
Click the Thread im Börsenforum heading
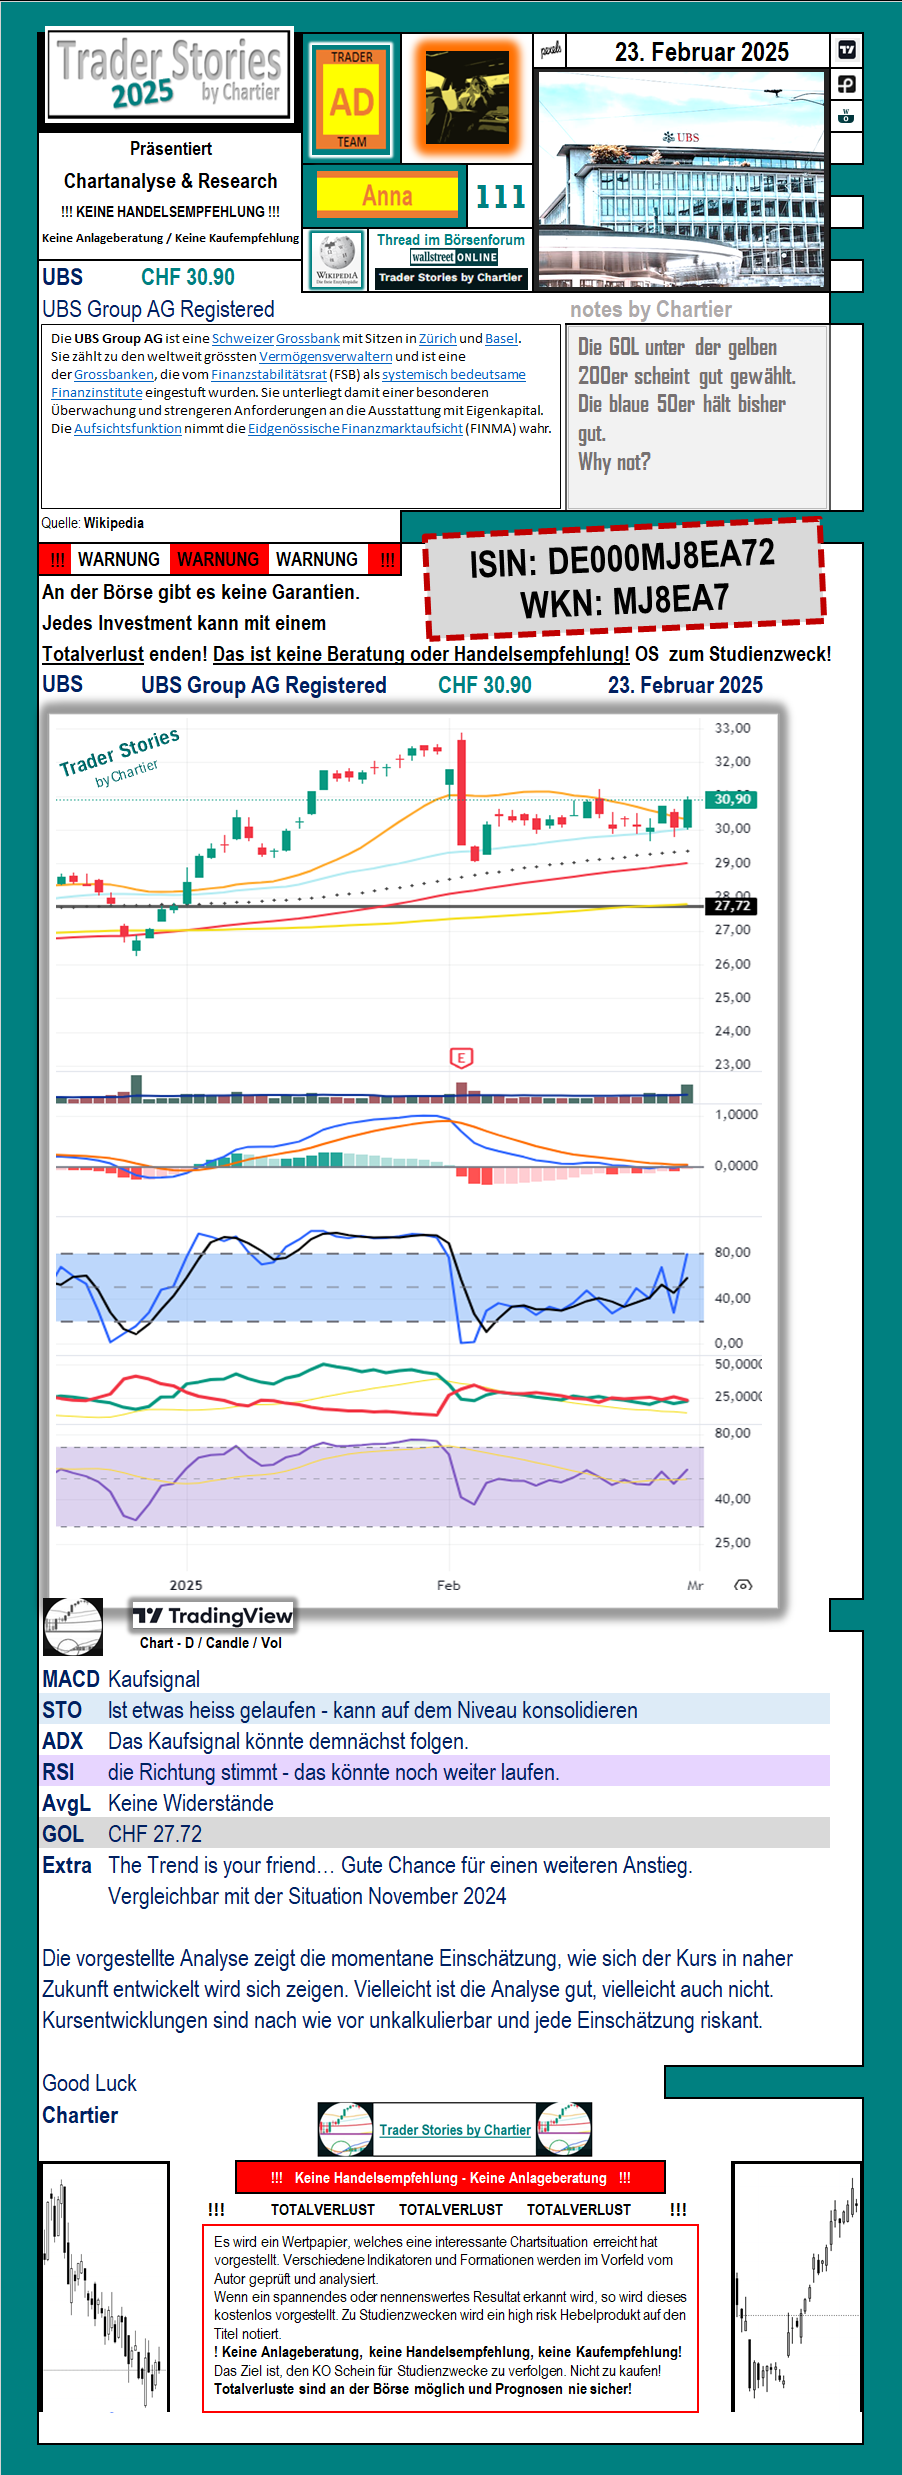pyautogui.click(x=451, y=240)
